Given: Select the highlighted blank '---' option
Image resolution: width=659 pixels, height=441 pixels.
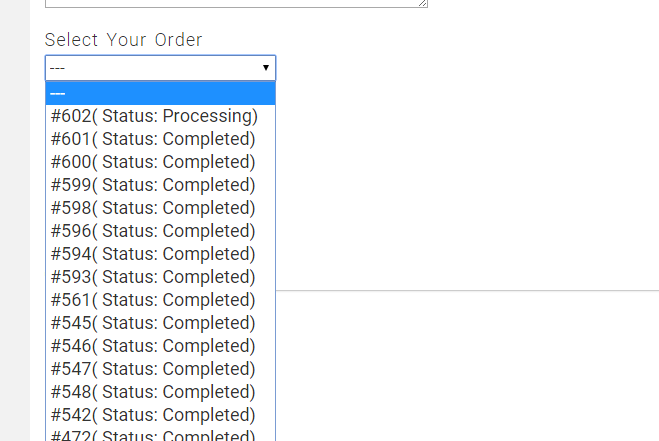Looking at the screenshot, I should coord(160,94).
